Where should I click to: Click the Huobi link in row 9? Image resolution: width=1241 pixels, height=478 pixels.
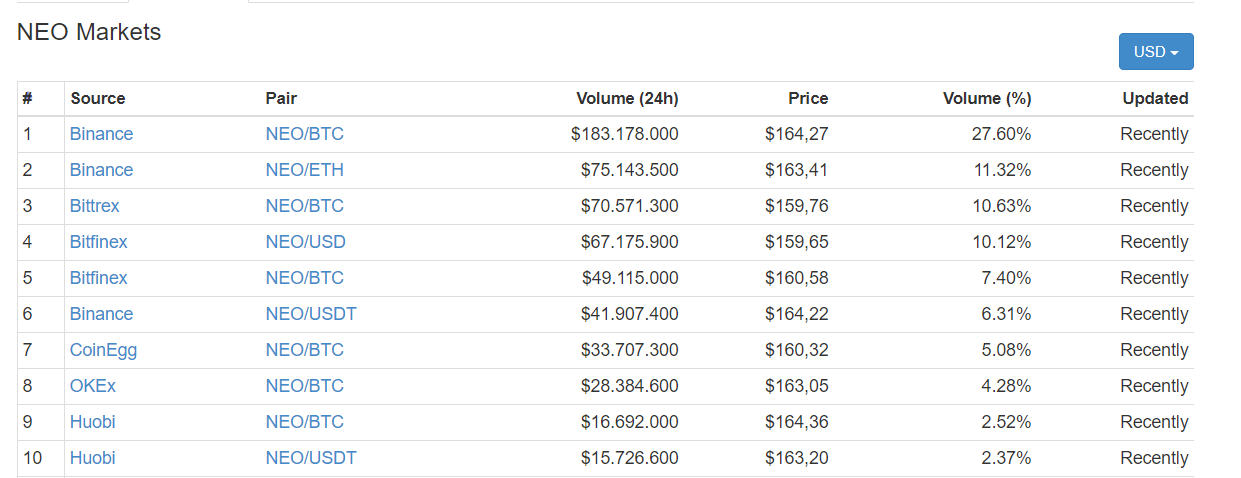click(x=92, y=422)
